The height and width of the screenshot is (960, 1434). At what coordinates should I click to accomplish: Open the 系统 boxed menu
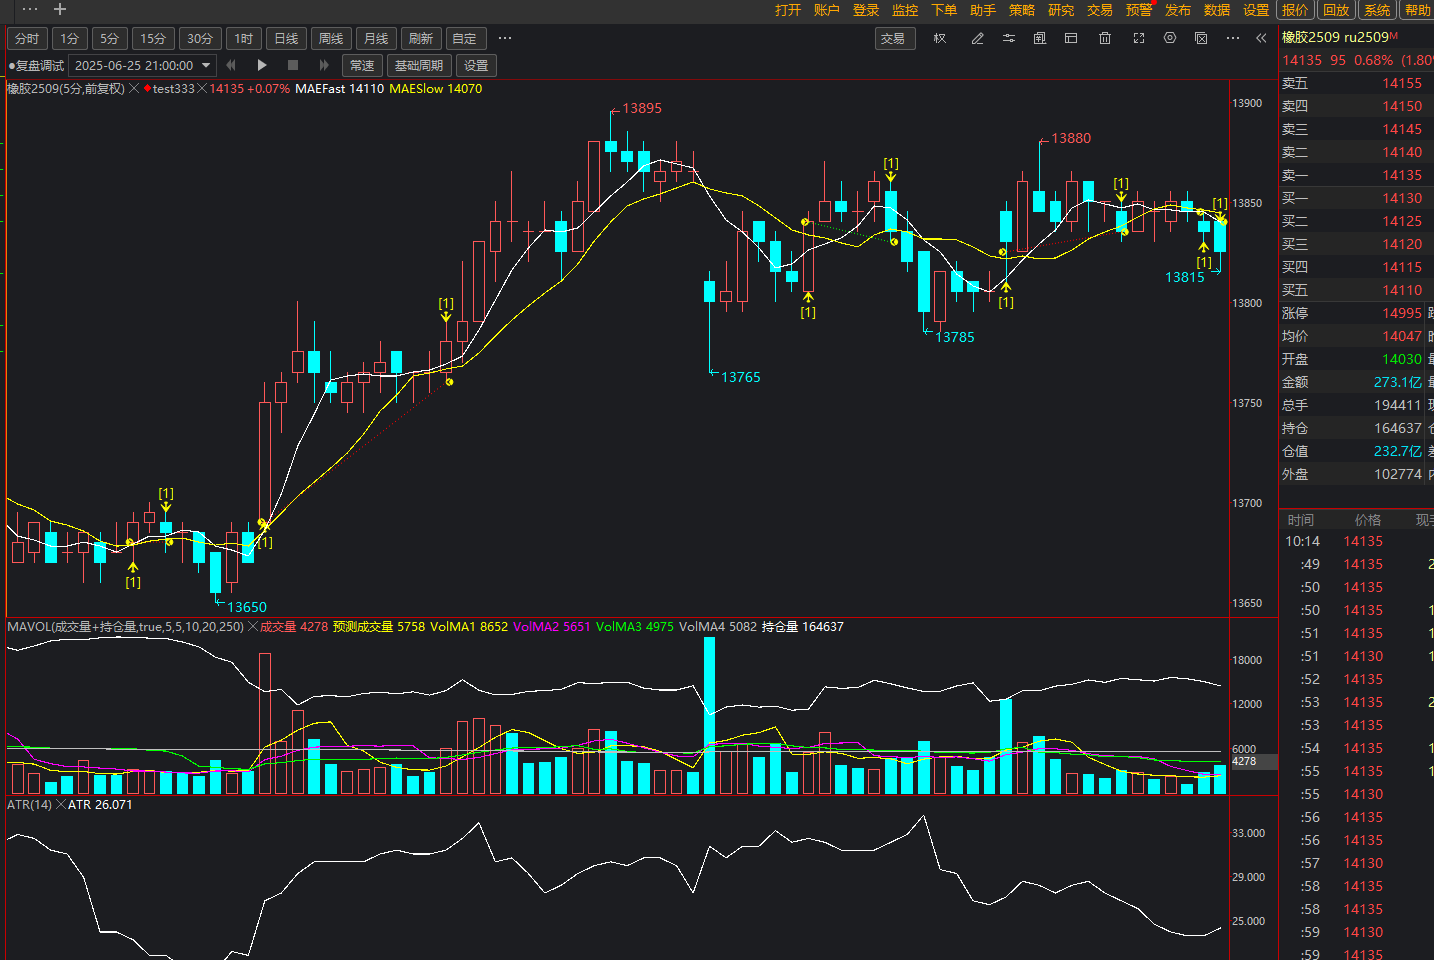tap(1377, 10)
